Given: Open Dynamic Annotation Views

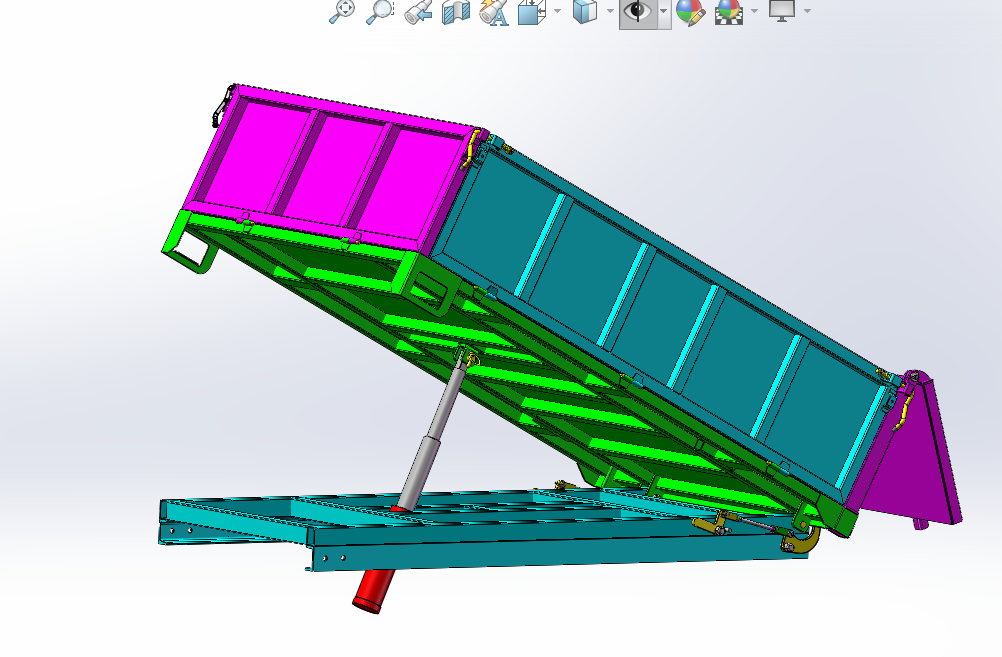Looking at the screenshot, I should (x=494, y=12).
